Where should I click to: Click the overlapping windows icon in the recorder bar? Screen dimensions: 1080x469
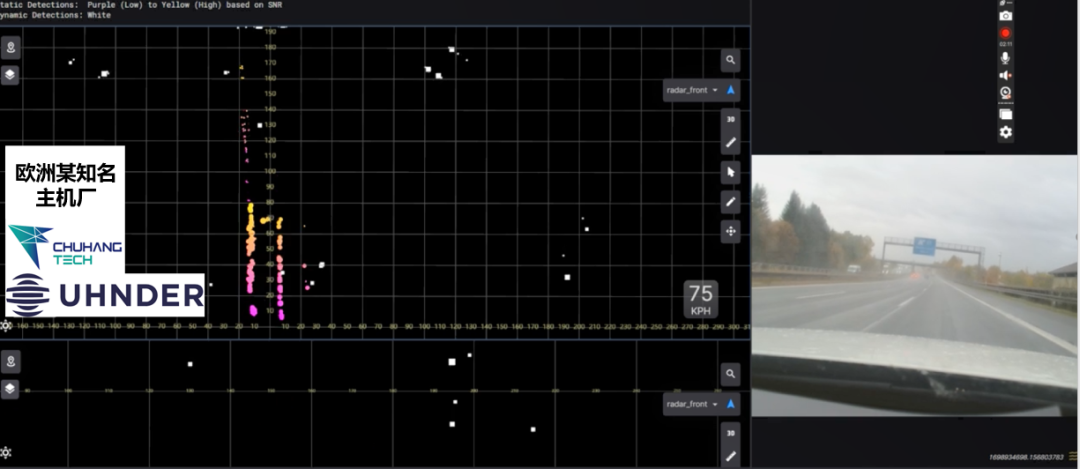[x=1006, y=114]
